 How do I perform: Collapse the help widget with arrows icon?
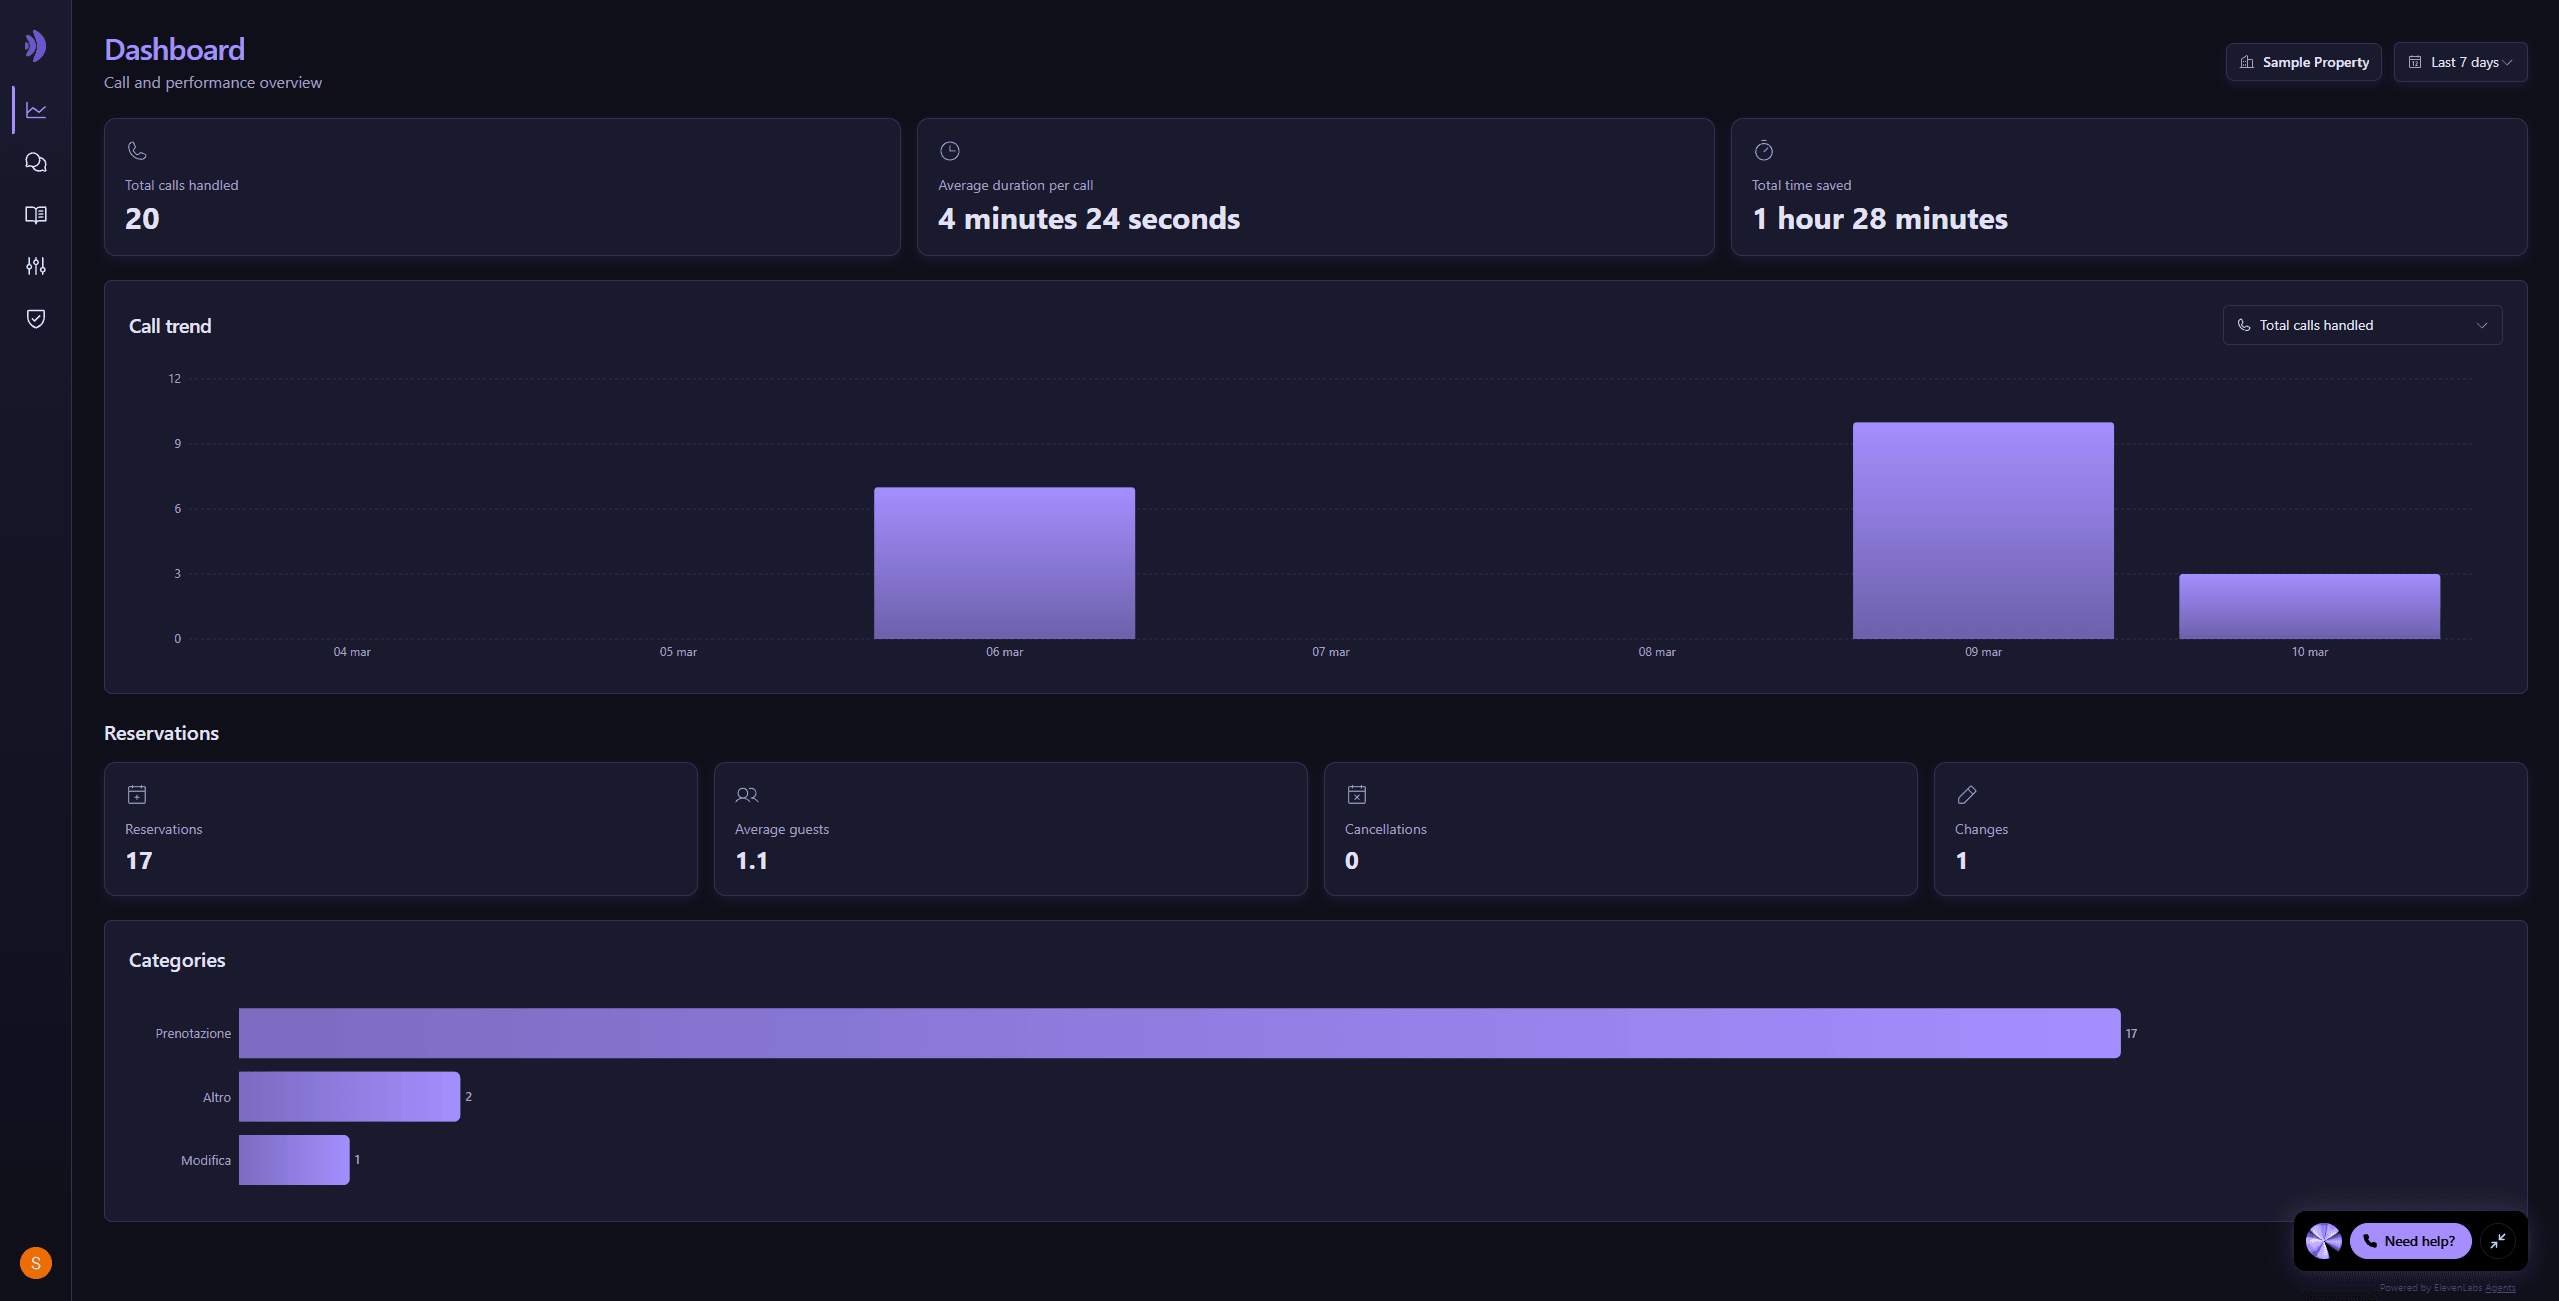click(2497, 1241)
